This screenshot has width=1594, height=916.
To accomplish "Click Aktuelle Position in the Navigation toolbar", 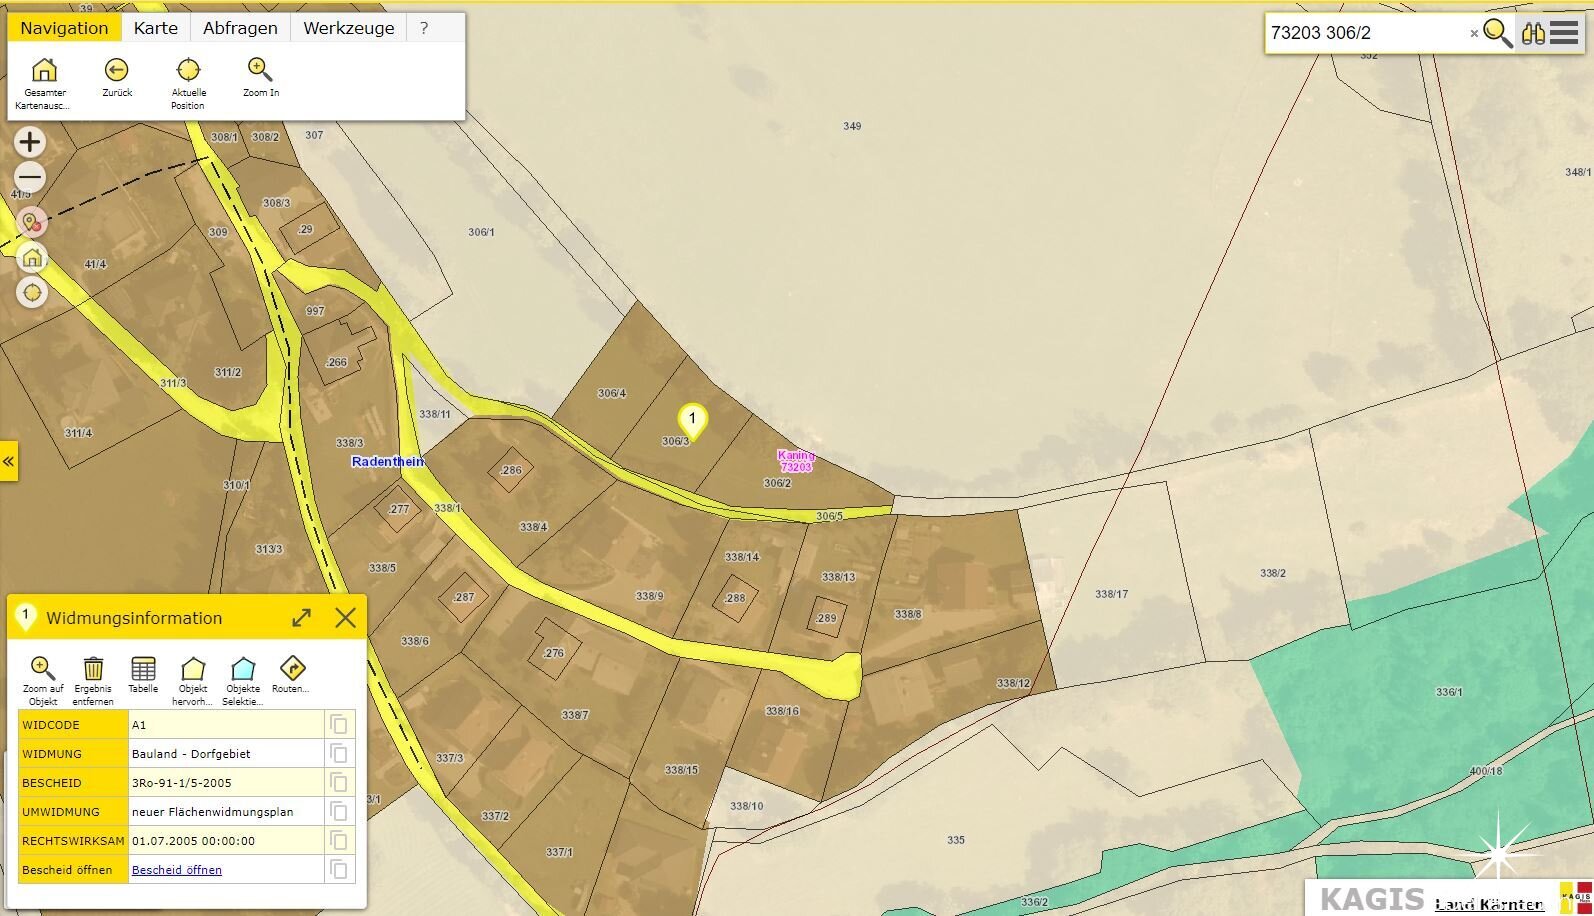I will (x=188, y=70).
